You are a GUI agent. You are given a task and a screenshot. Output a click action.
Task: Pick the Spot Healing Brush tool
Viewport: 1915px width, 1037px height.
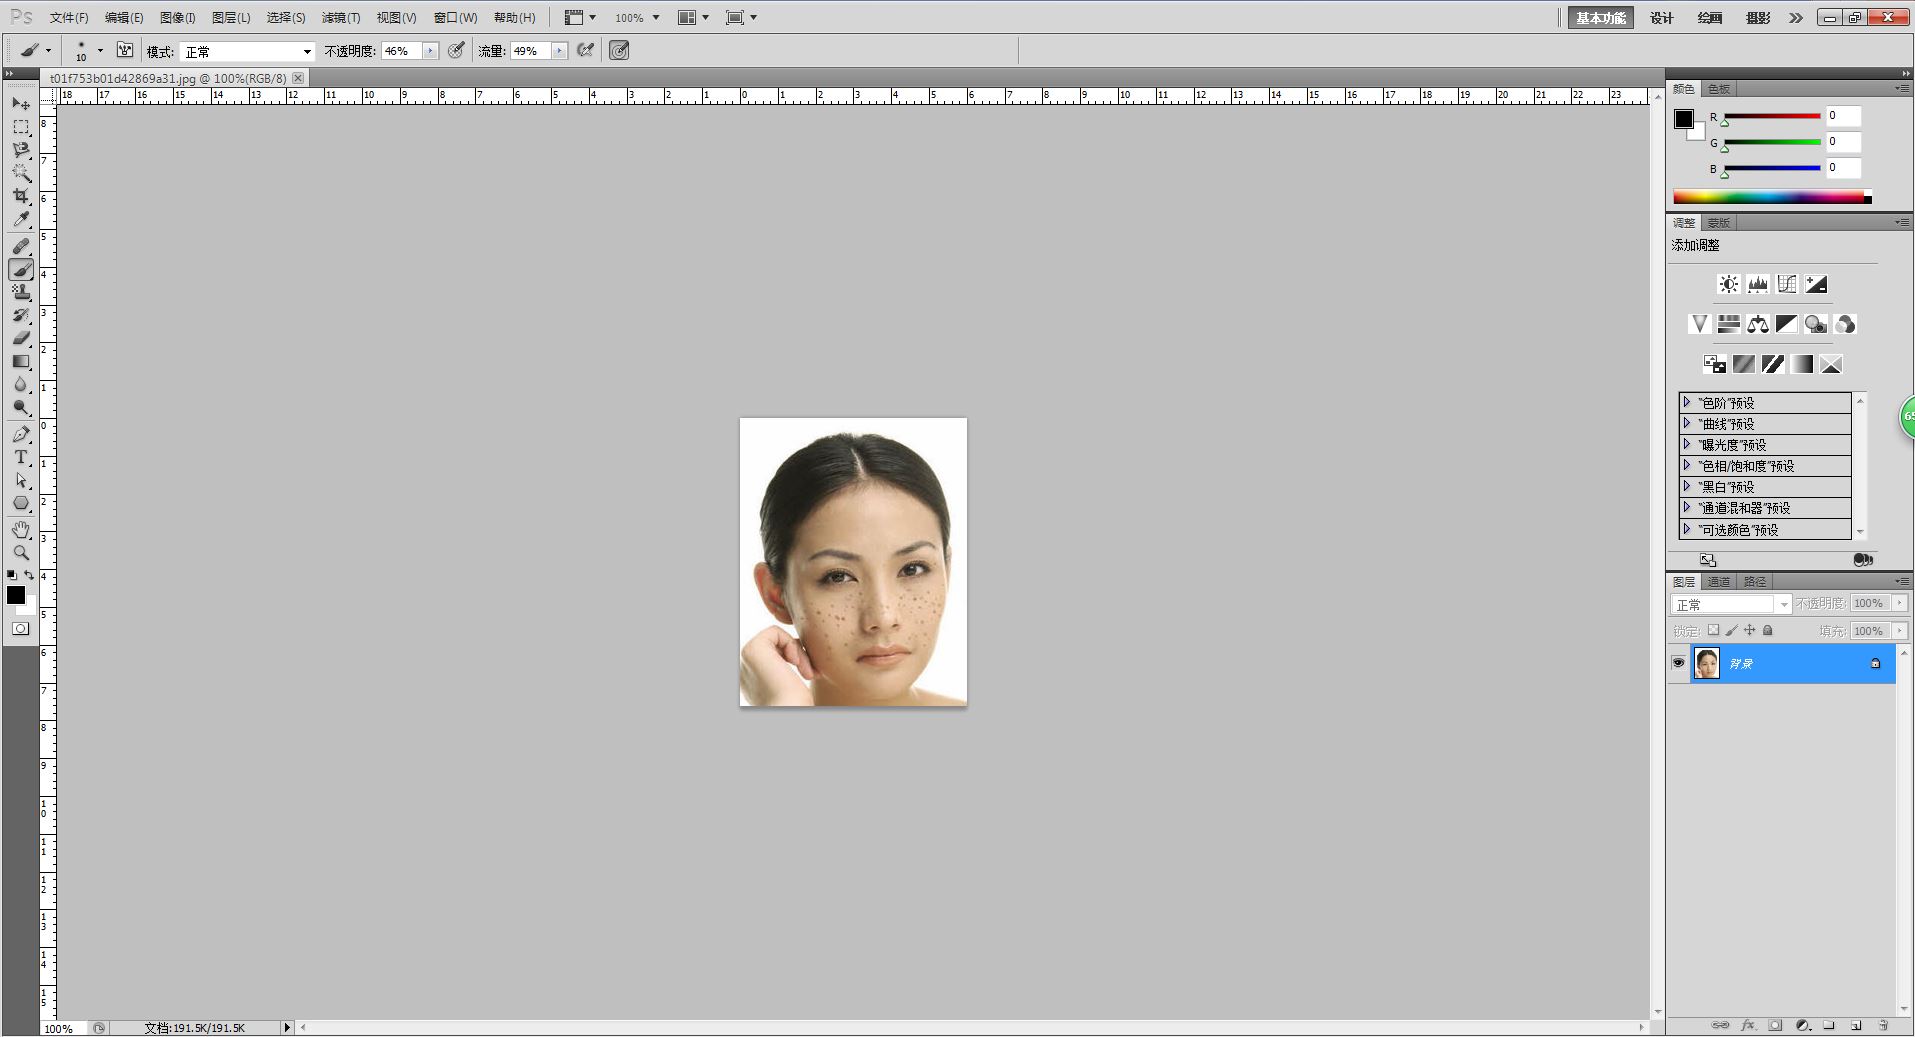pos(21,246)
